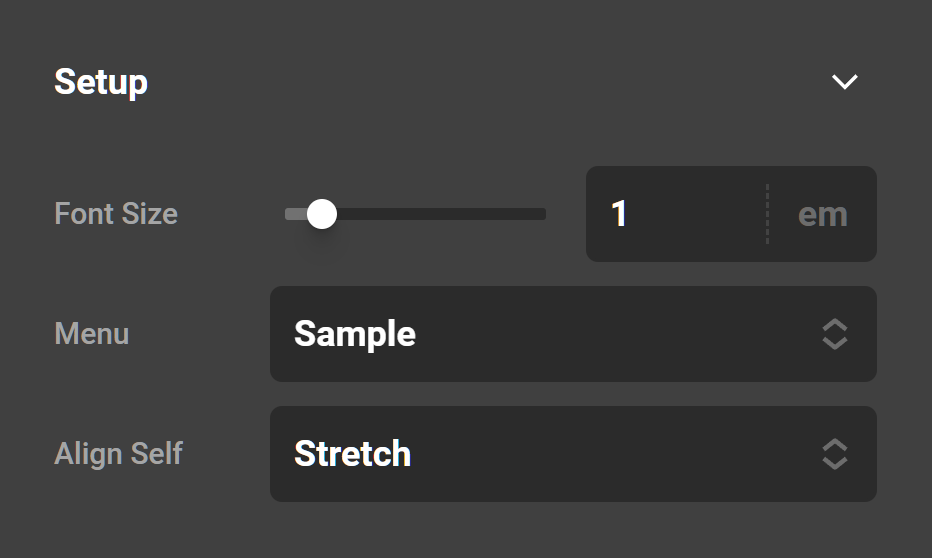Image resolution: width=932 pixels, height=558 pixels.
Task: Click the Align Self label
Action: 118,454
